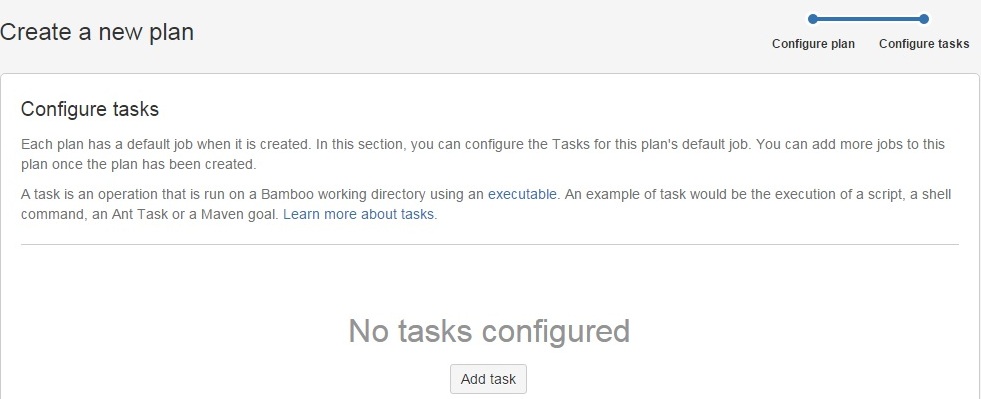The width and height of the screenshot is (981, 399).
Task: Go back to the Configure plan step label
Action: pos(813,44)
